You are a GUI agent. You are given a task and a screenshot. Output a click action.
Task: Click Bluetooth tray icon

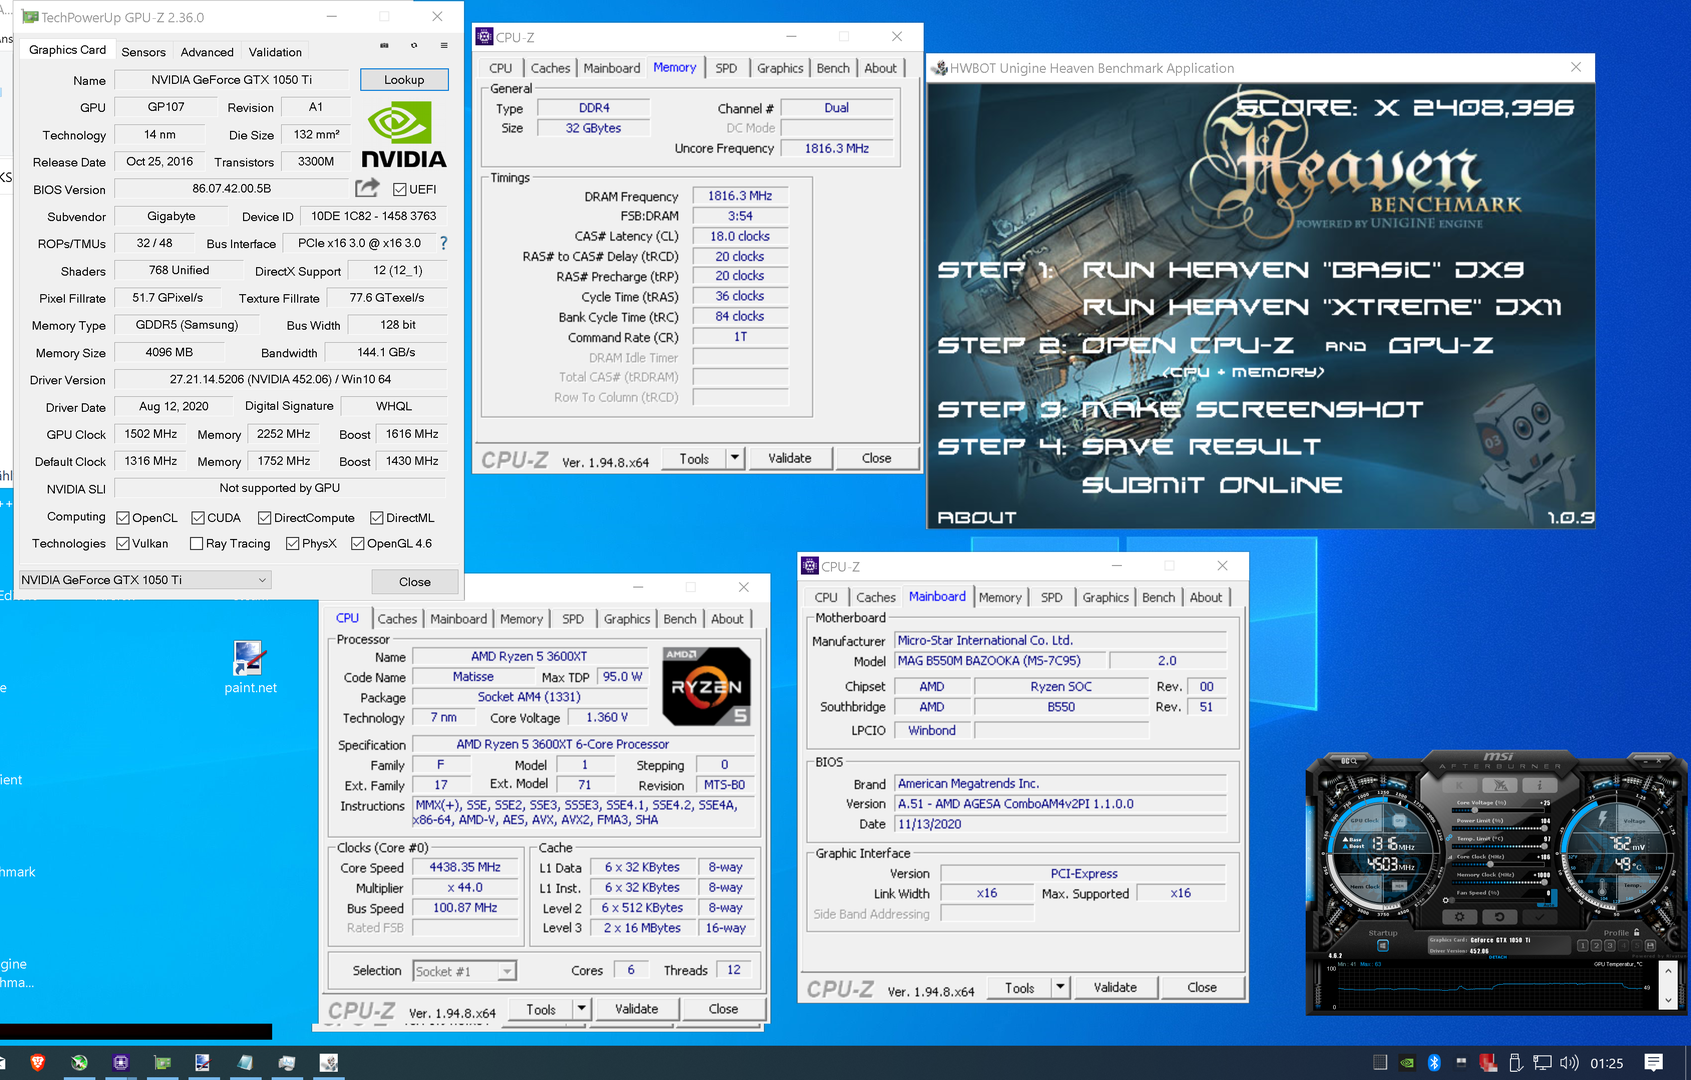point(1433,1063)
